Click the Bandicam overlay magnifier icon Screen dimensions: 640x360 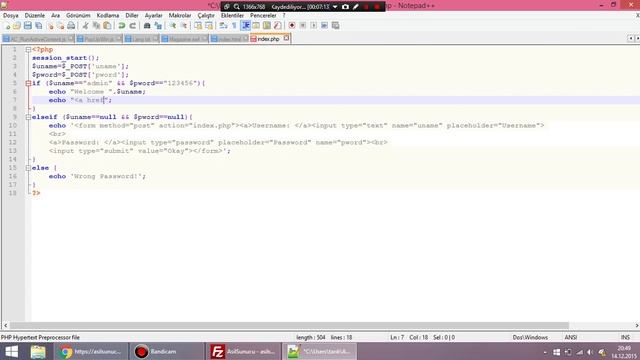point(237,7)
